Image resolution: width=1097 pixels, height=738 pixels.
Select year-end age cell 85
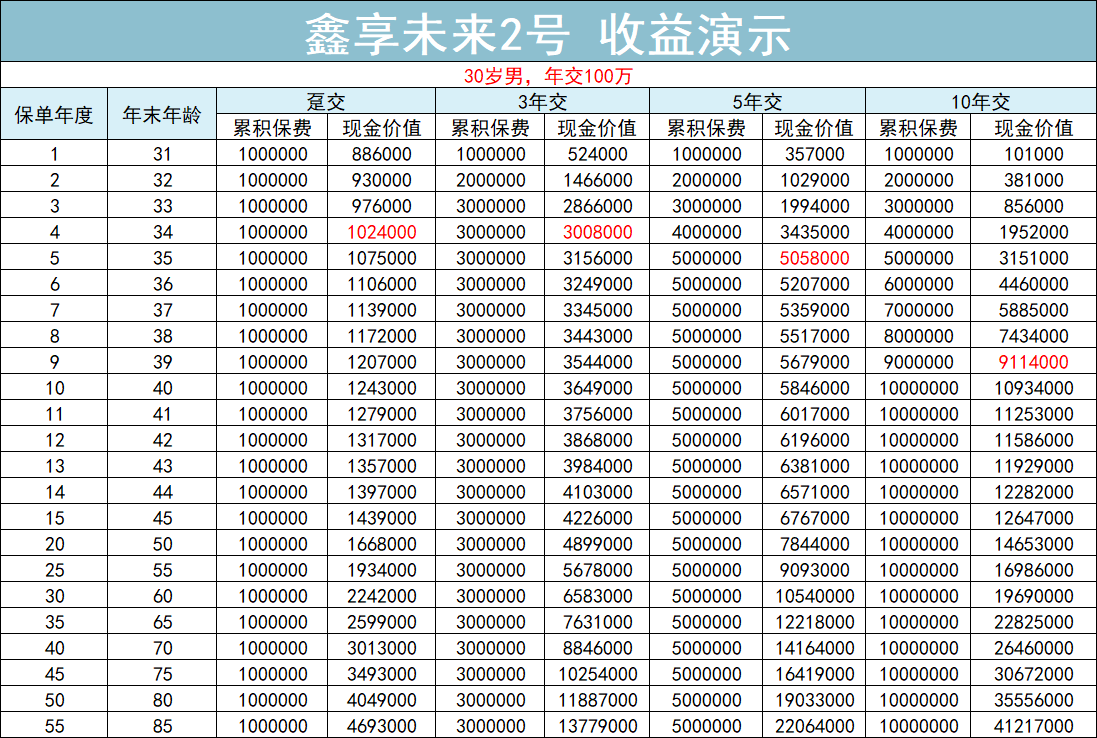pyautogui.click(x=162, y=726)
